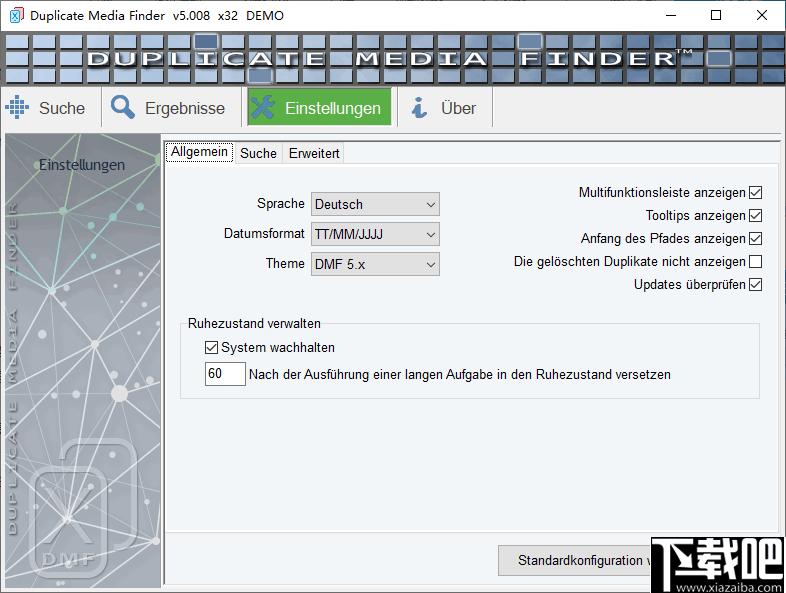Viewport: 786px width, 593px height.
Task: Click the wrench icon on Einstellungen
Action: pos(263,107)
